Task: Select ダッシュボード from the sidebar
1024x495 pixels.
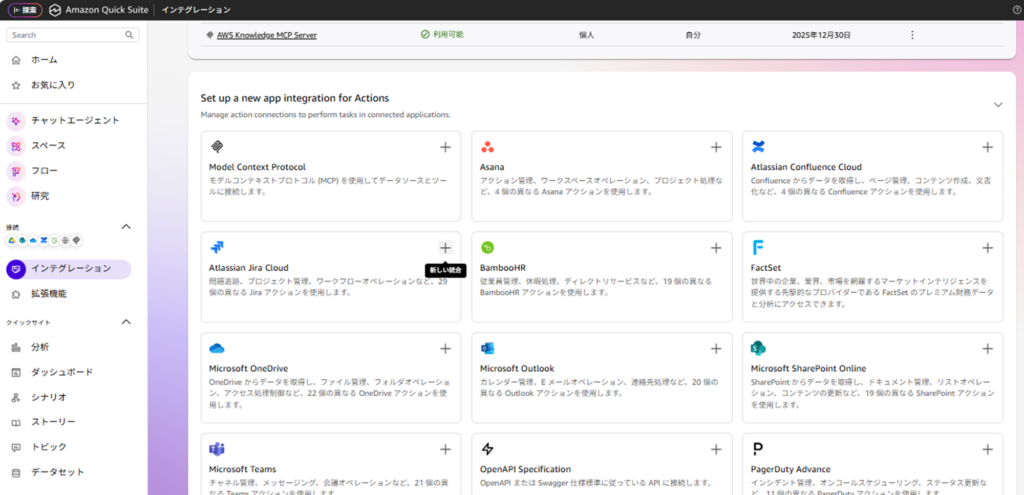Action: point(62,372)
